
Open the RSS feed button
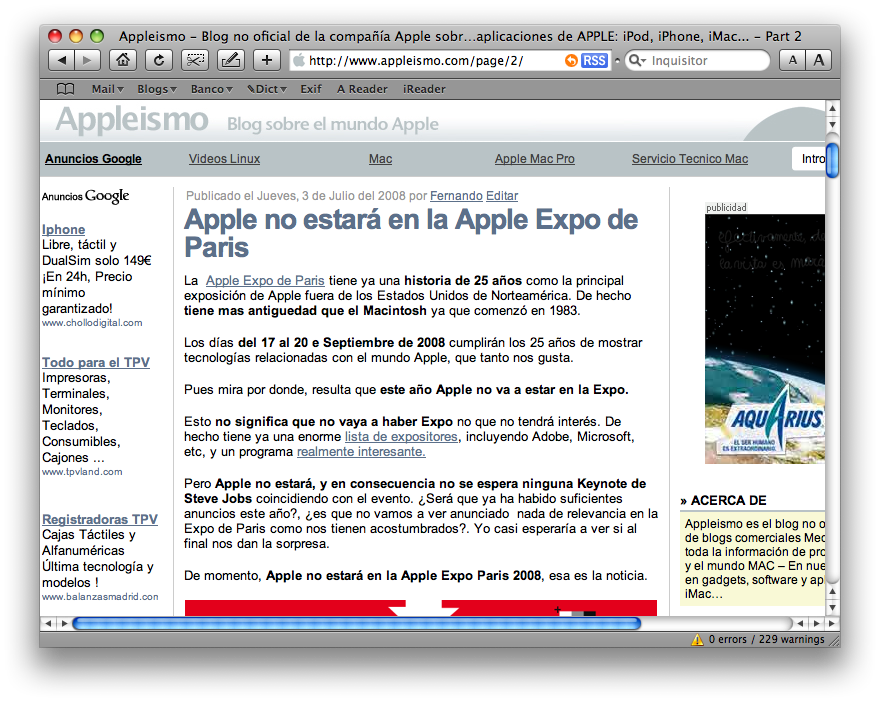click(594, 61)
